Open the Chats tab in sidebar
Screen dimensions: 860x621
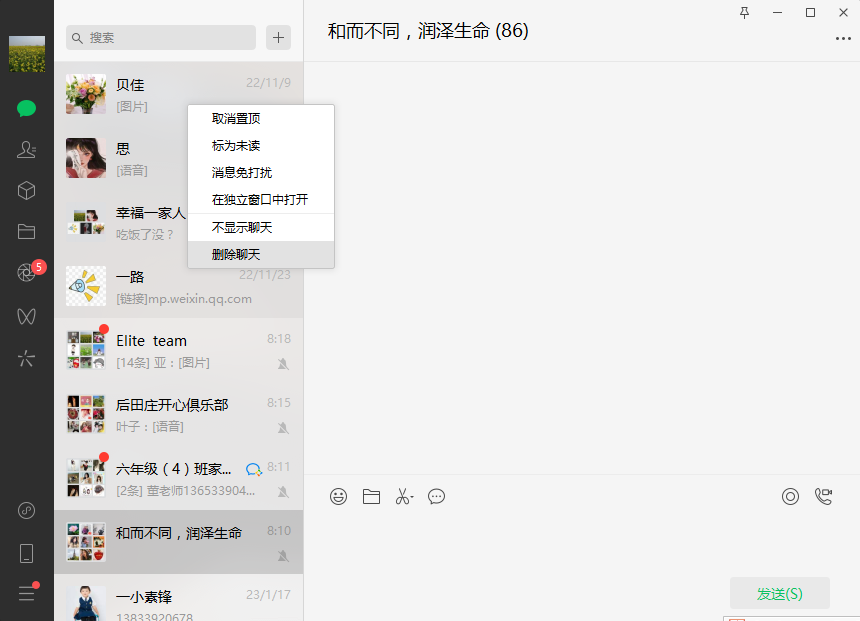[26, 108]
